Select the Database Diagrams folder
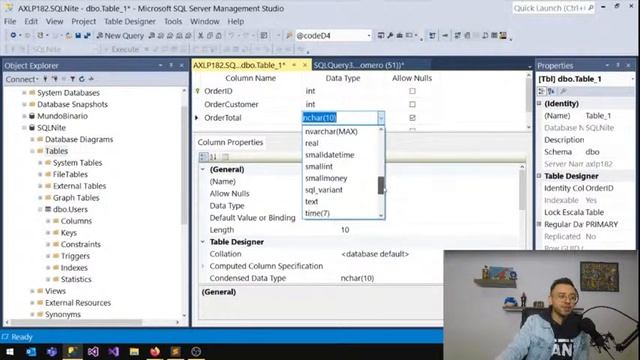Screen dimensions: 640x360 [x=79, y=140]
